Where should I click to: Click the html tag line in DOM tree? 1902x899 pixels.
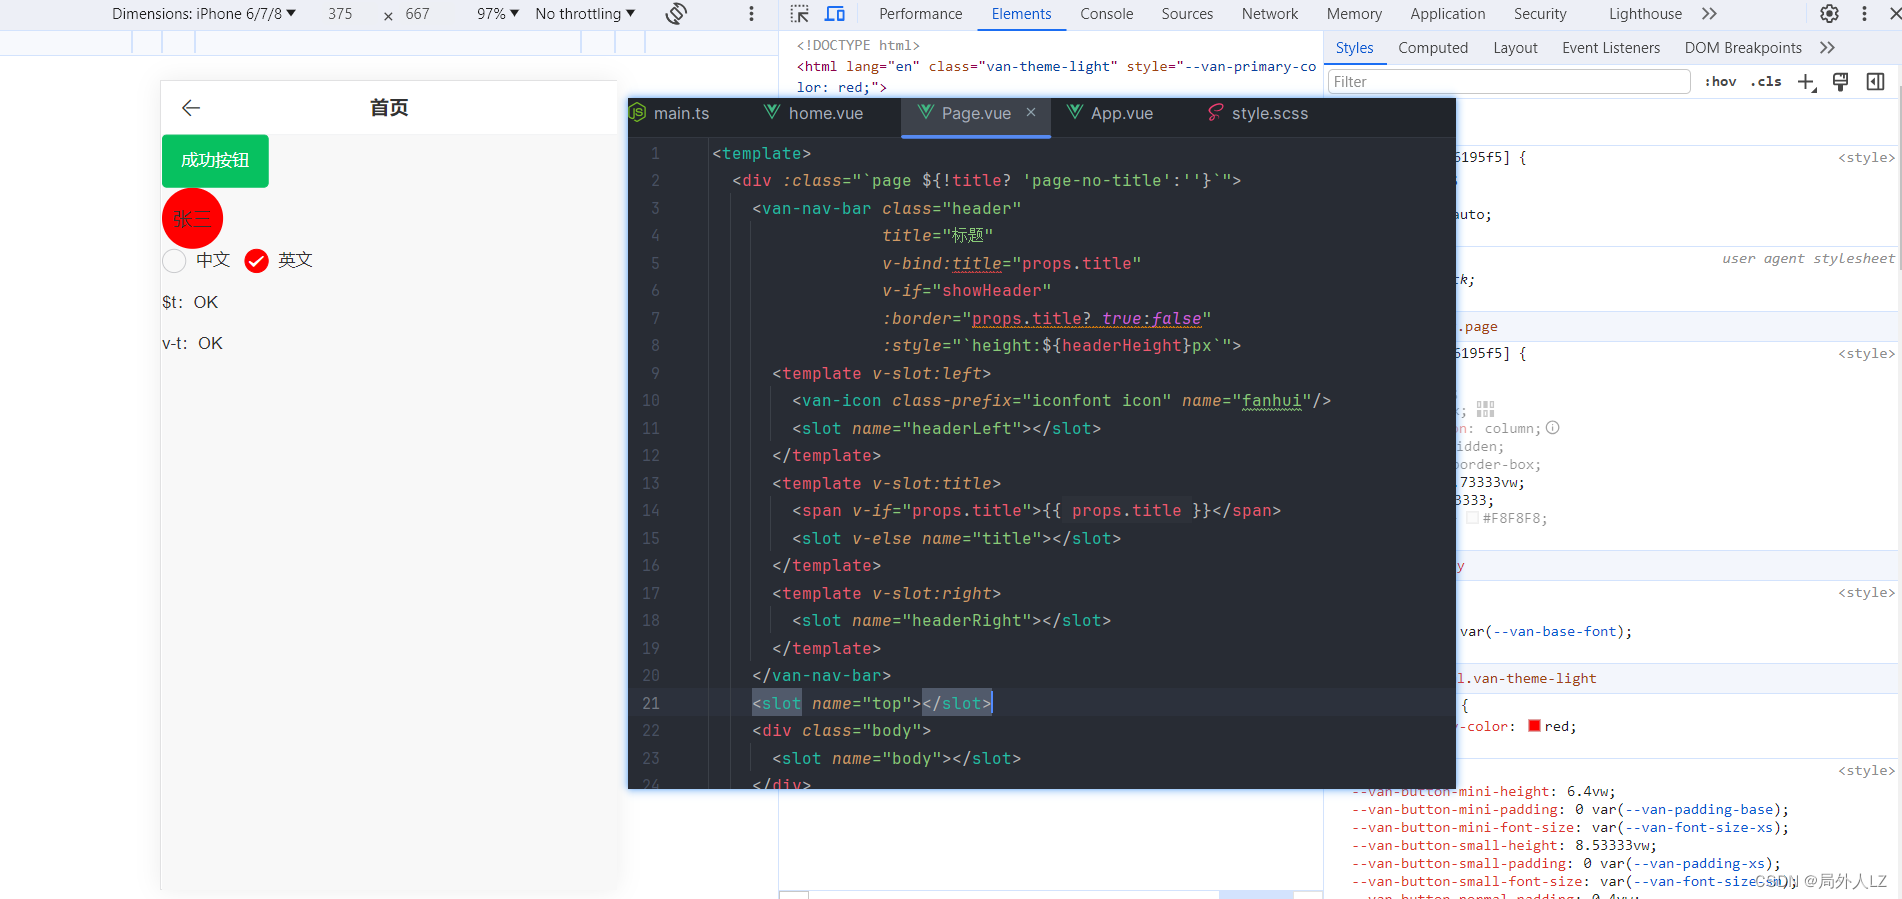point(1056,77)
